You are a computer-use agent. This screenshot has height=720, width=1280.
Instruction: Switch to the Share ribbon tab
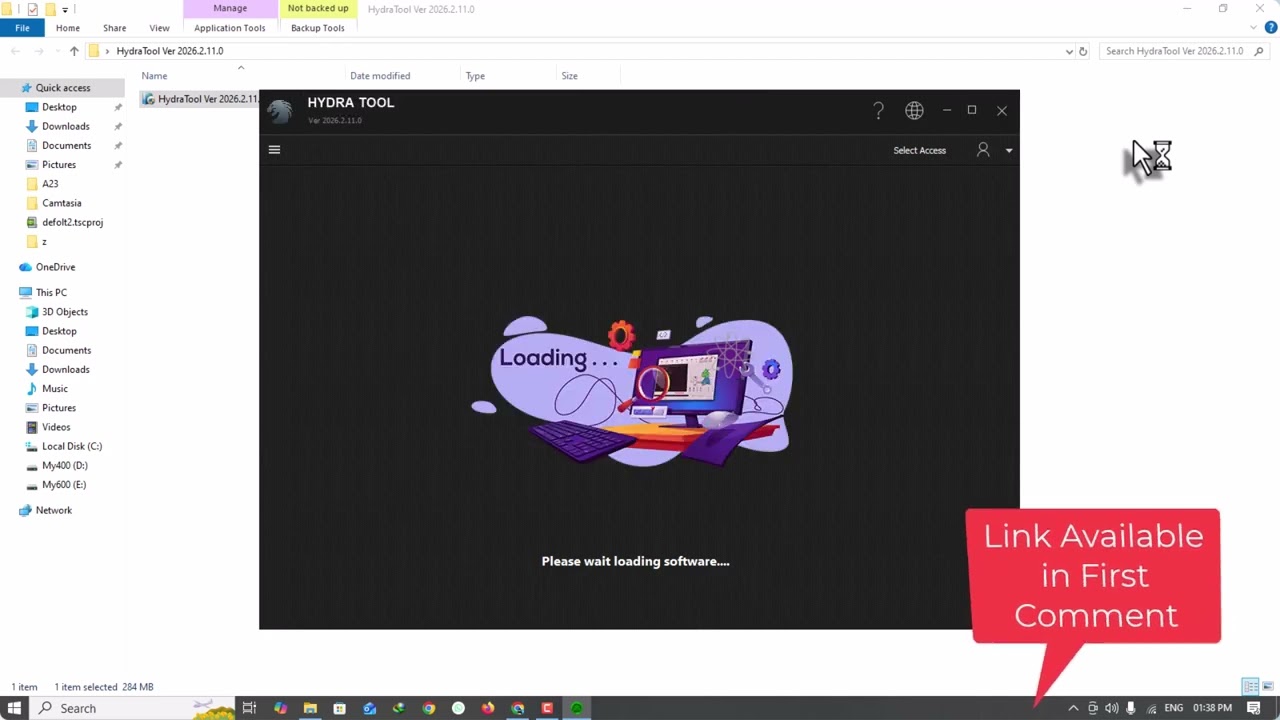coord(114,28)
